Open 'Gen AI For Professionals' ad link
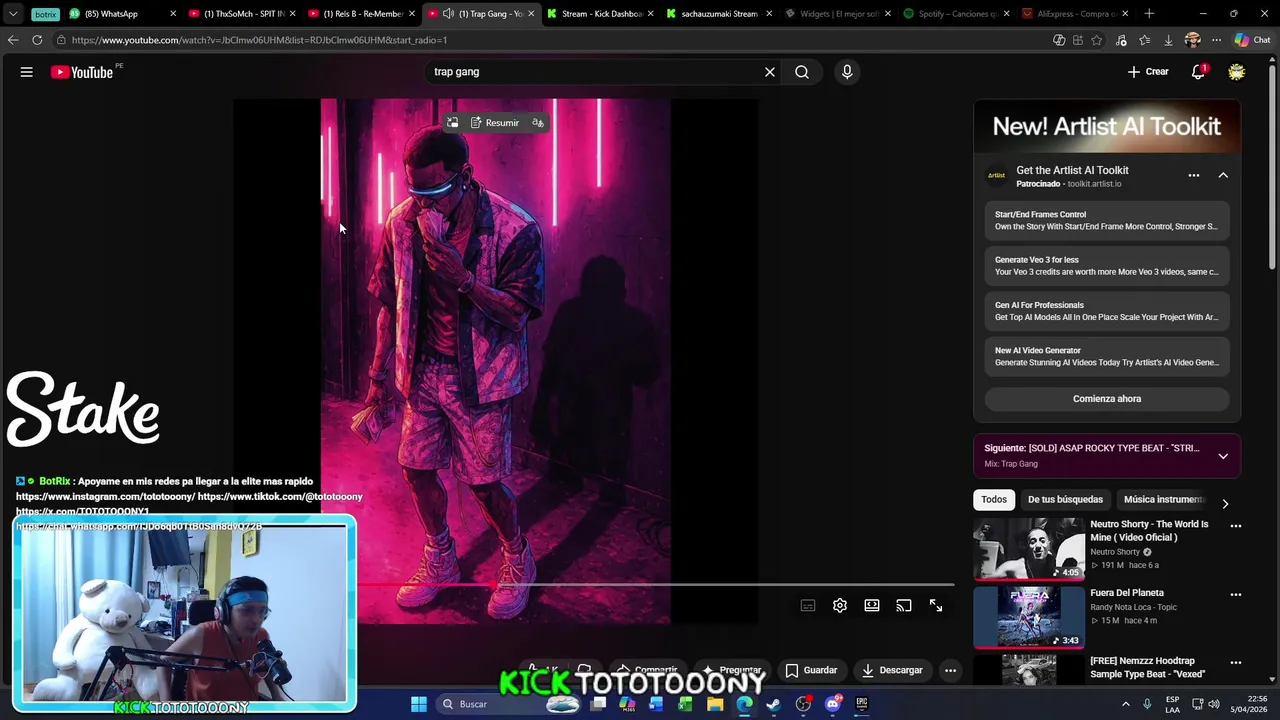Image resolution: width=1280 pixels, height=720 pixels. 1107,311
